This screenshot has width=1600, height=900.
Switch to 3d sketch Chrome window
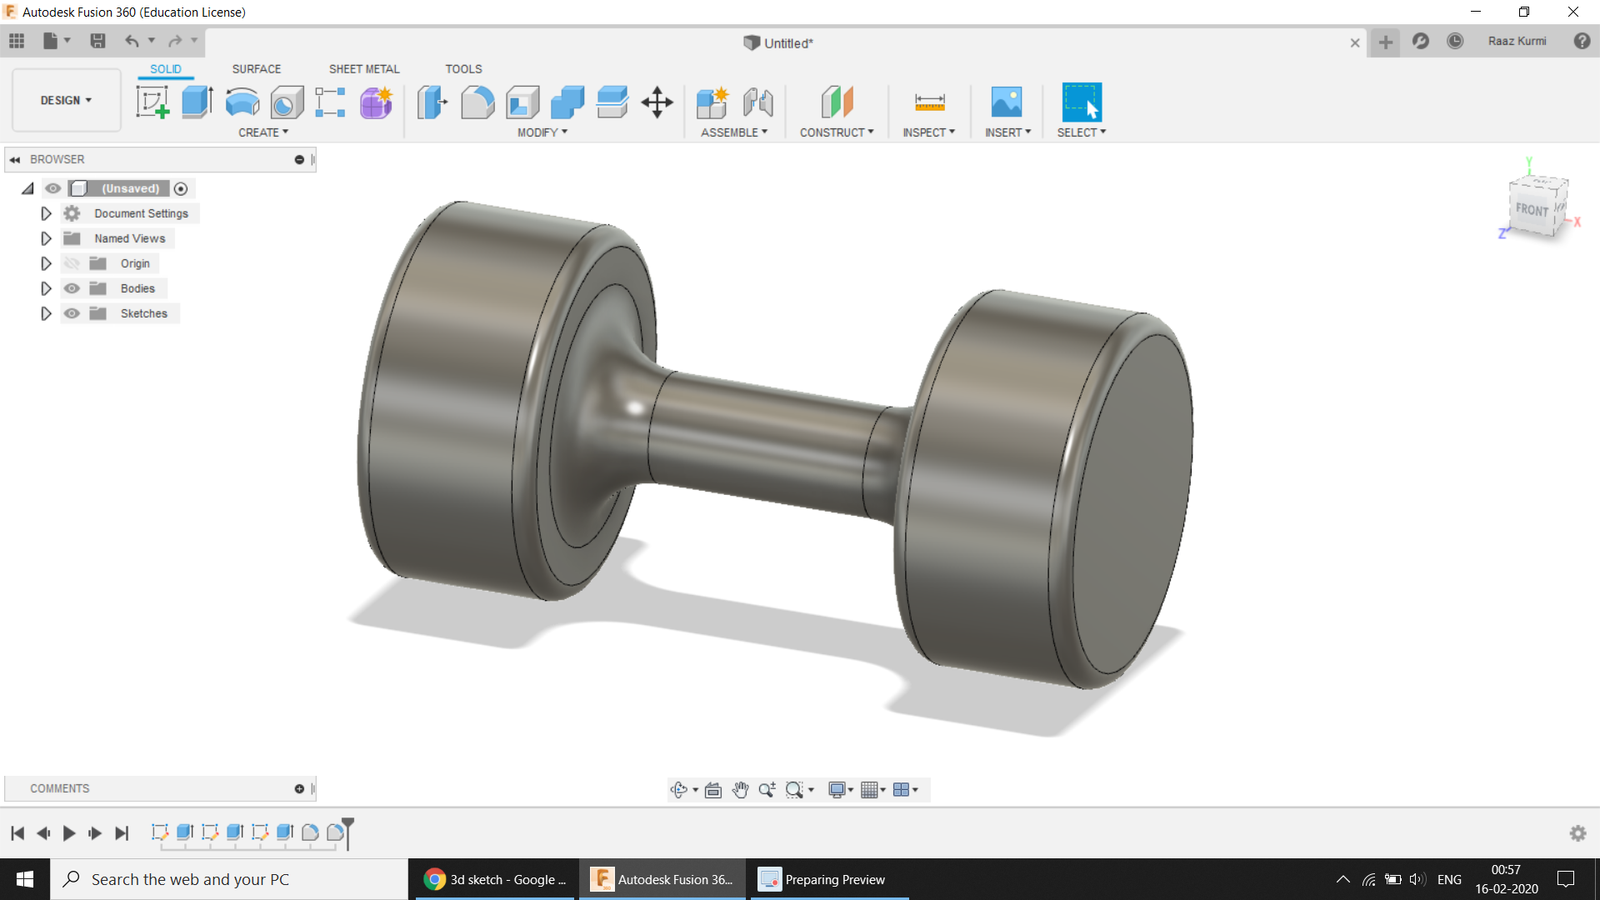click(x=494, y=879)
